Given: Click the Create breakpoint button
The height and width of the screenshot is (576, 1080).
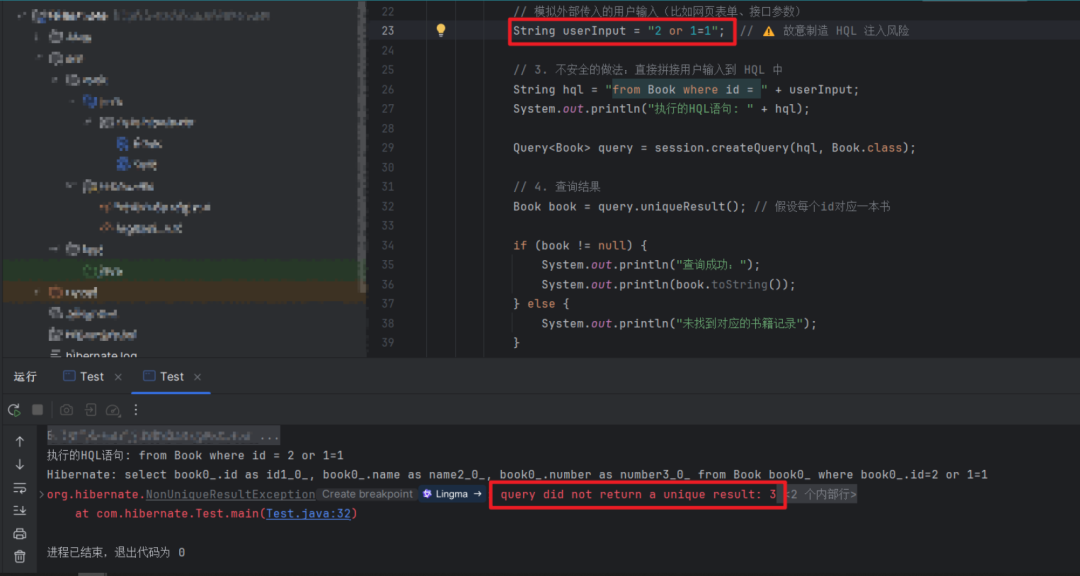Looking at the screenshot, I should point(367,494).
